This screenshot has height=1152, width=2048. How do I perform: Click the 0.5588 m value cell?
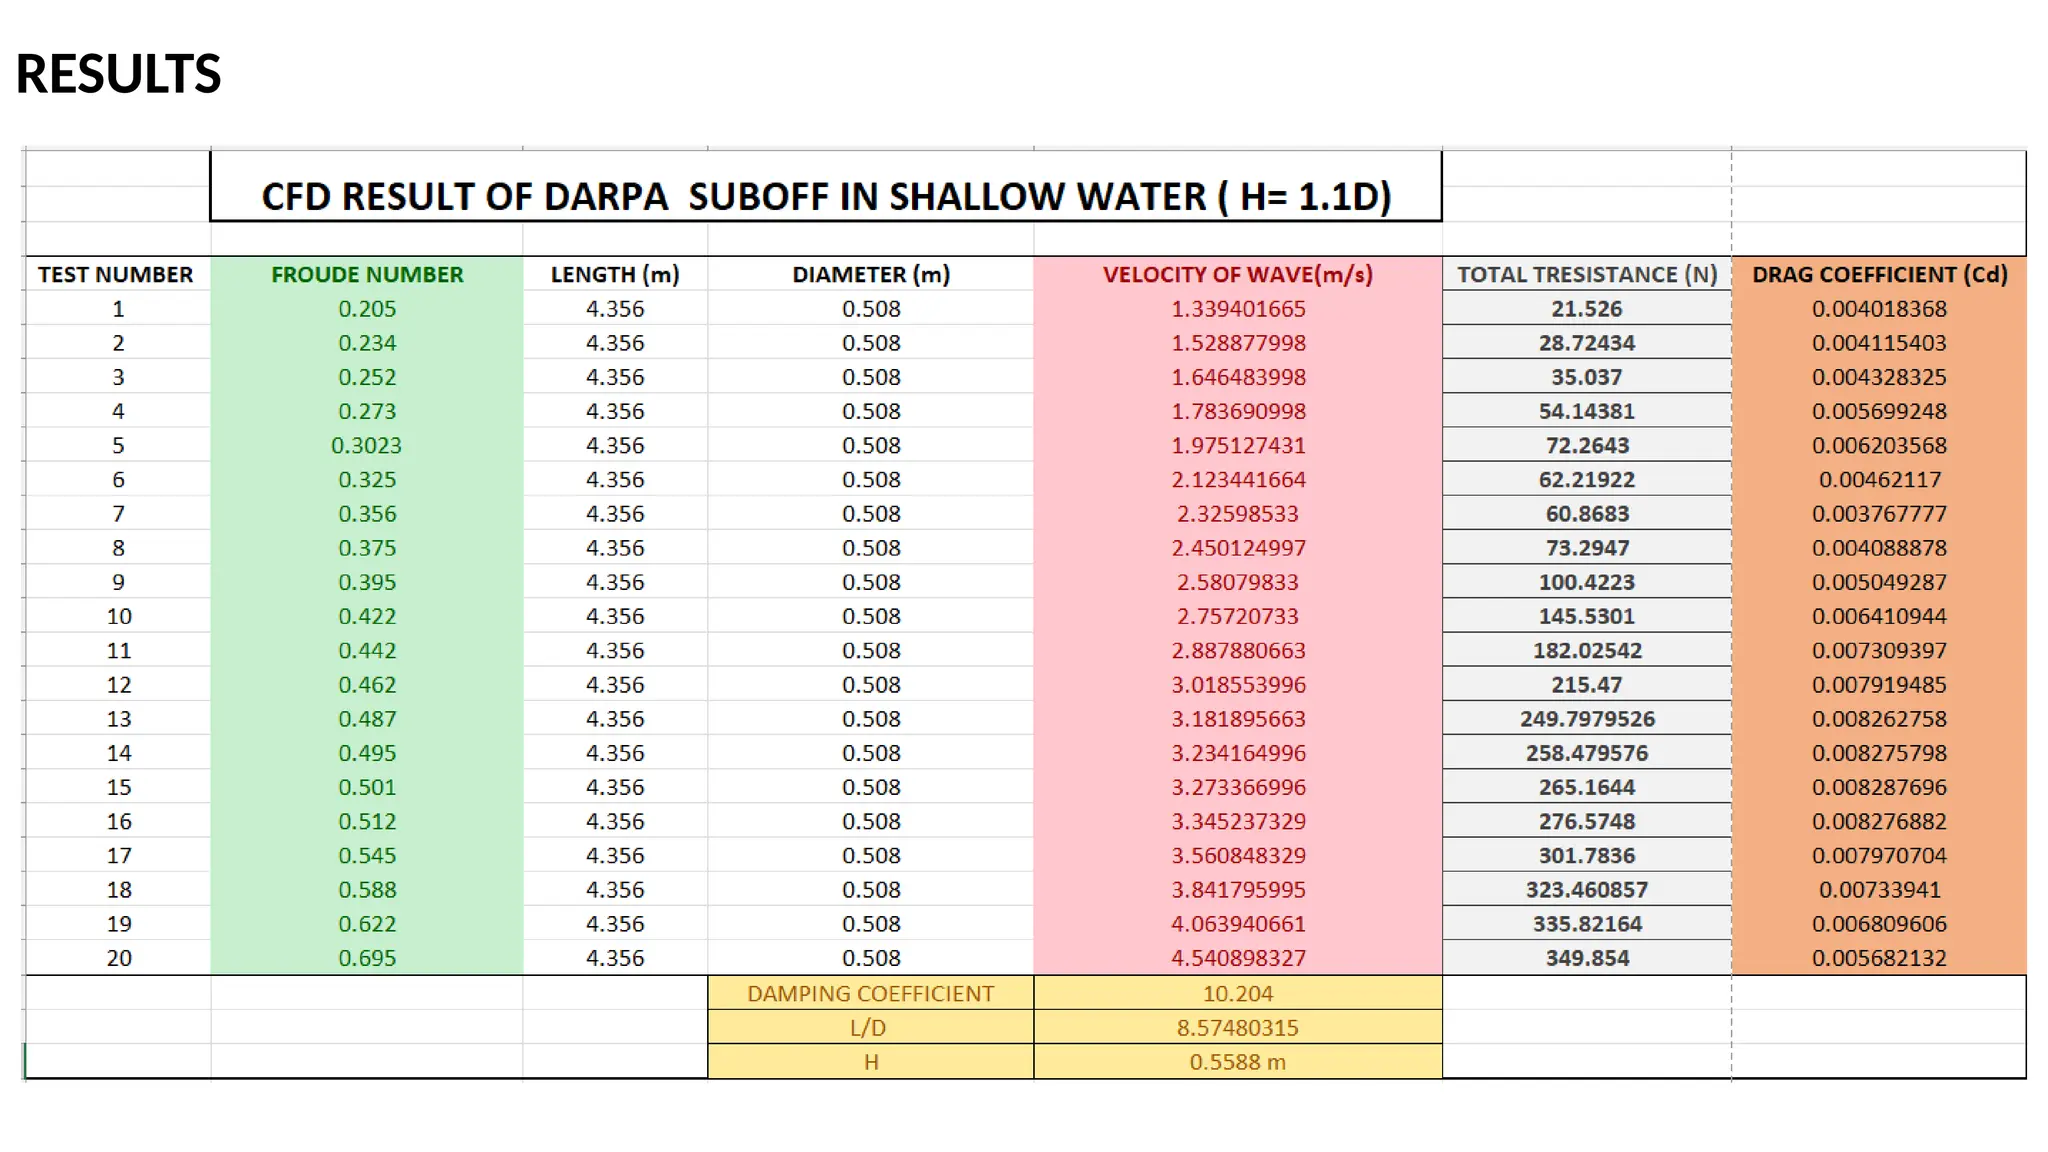point(1238,1062)
